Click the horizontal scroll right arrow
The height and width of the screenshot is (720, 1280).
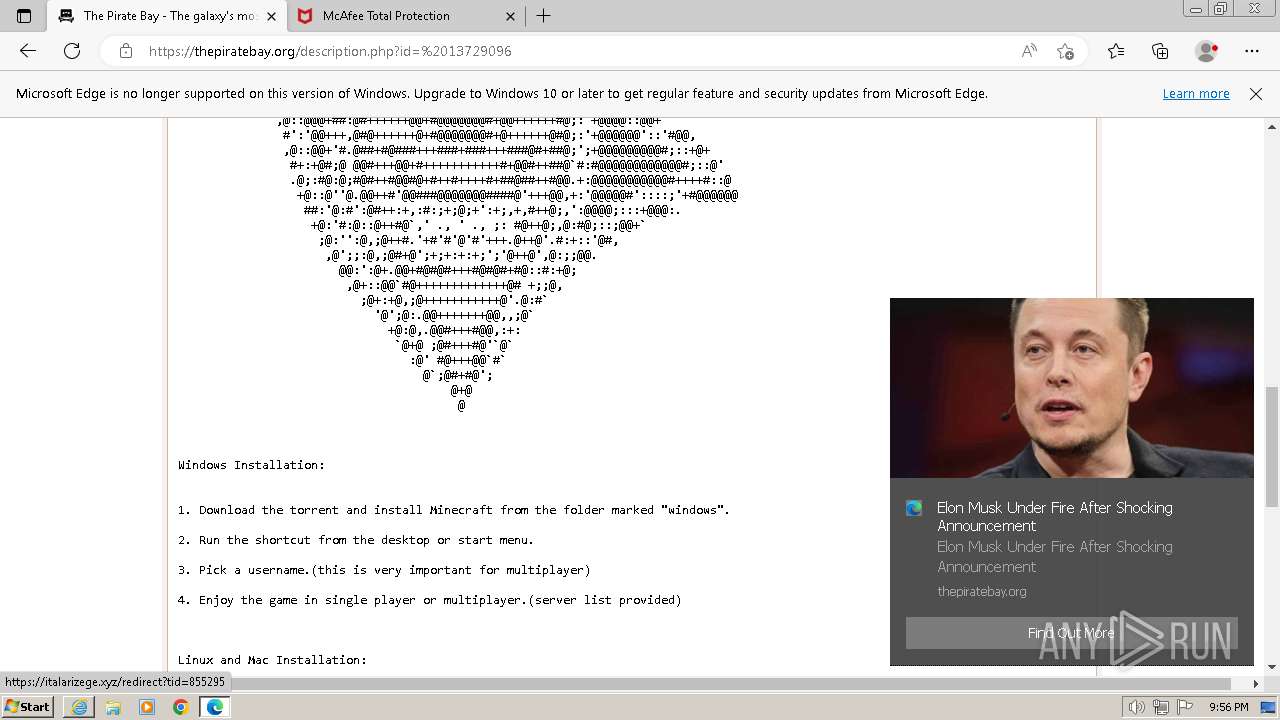pos(1256,684)
